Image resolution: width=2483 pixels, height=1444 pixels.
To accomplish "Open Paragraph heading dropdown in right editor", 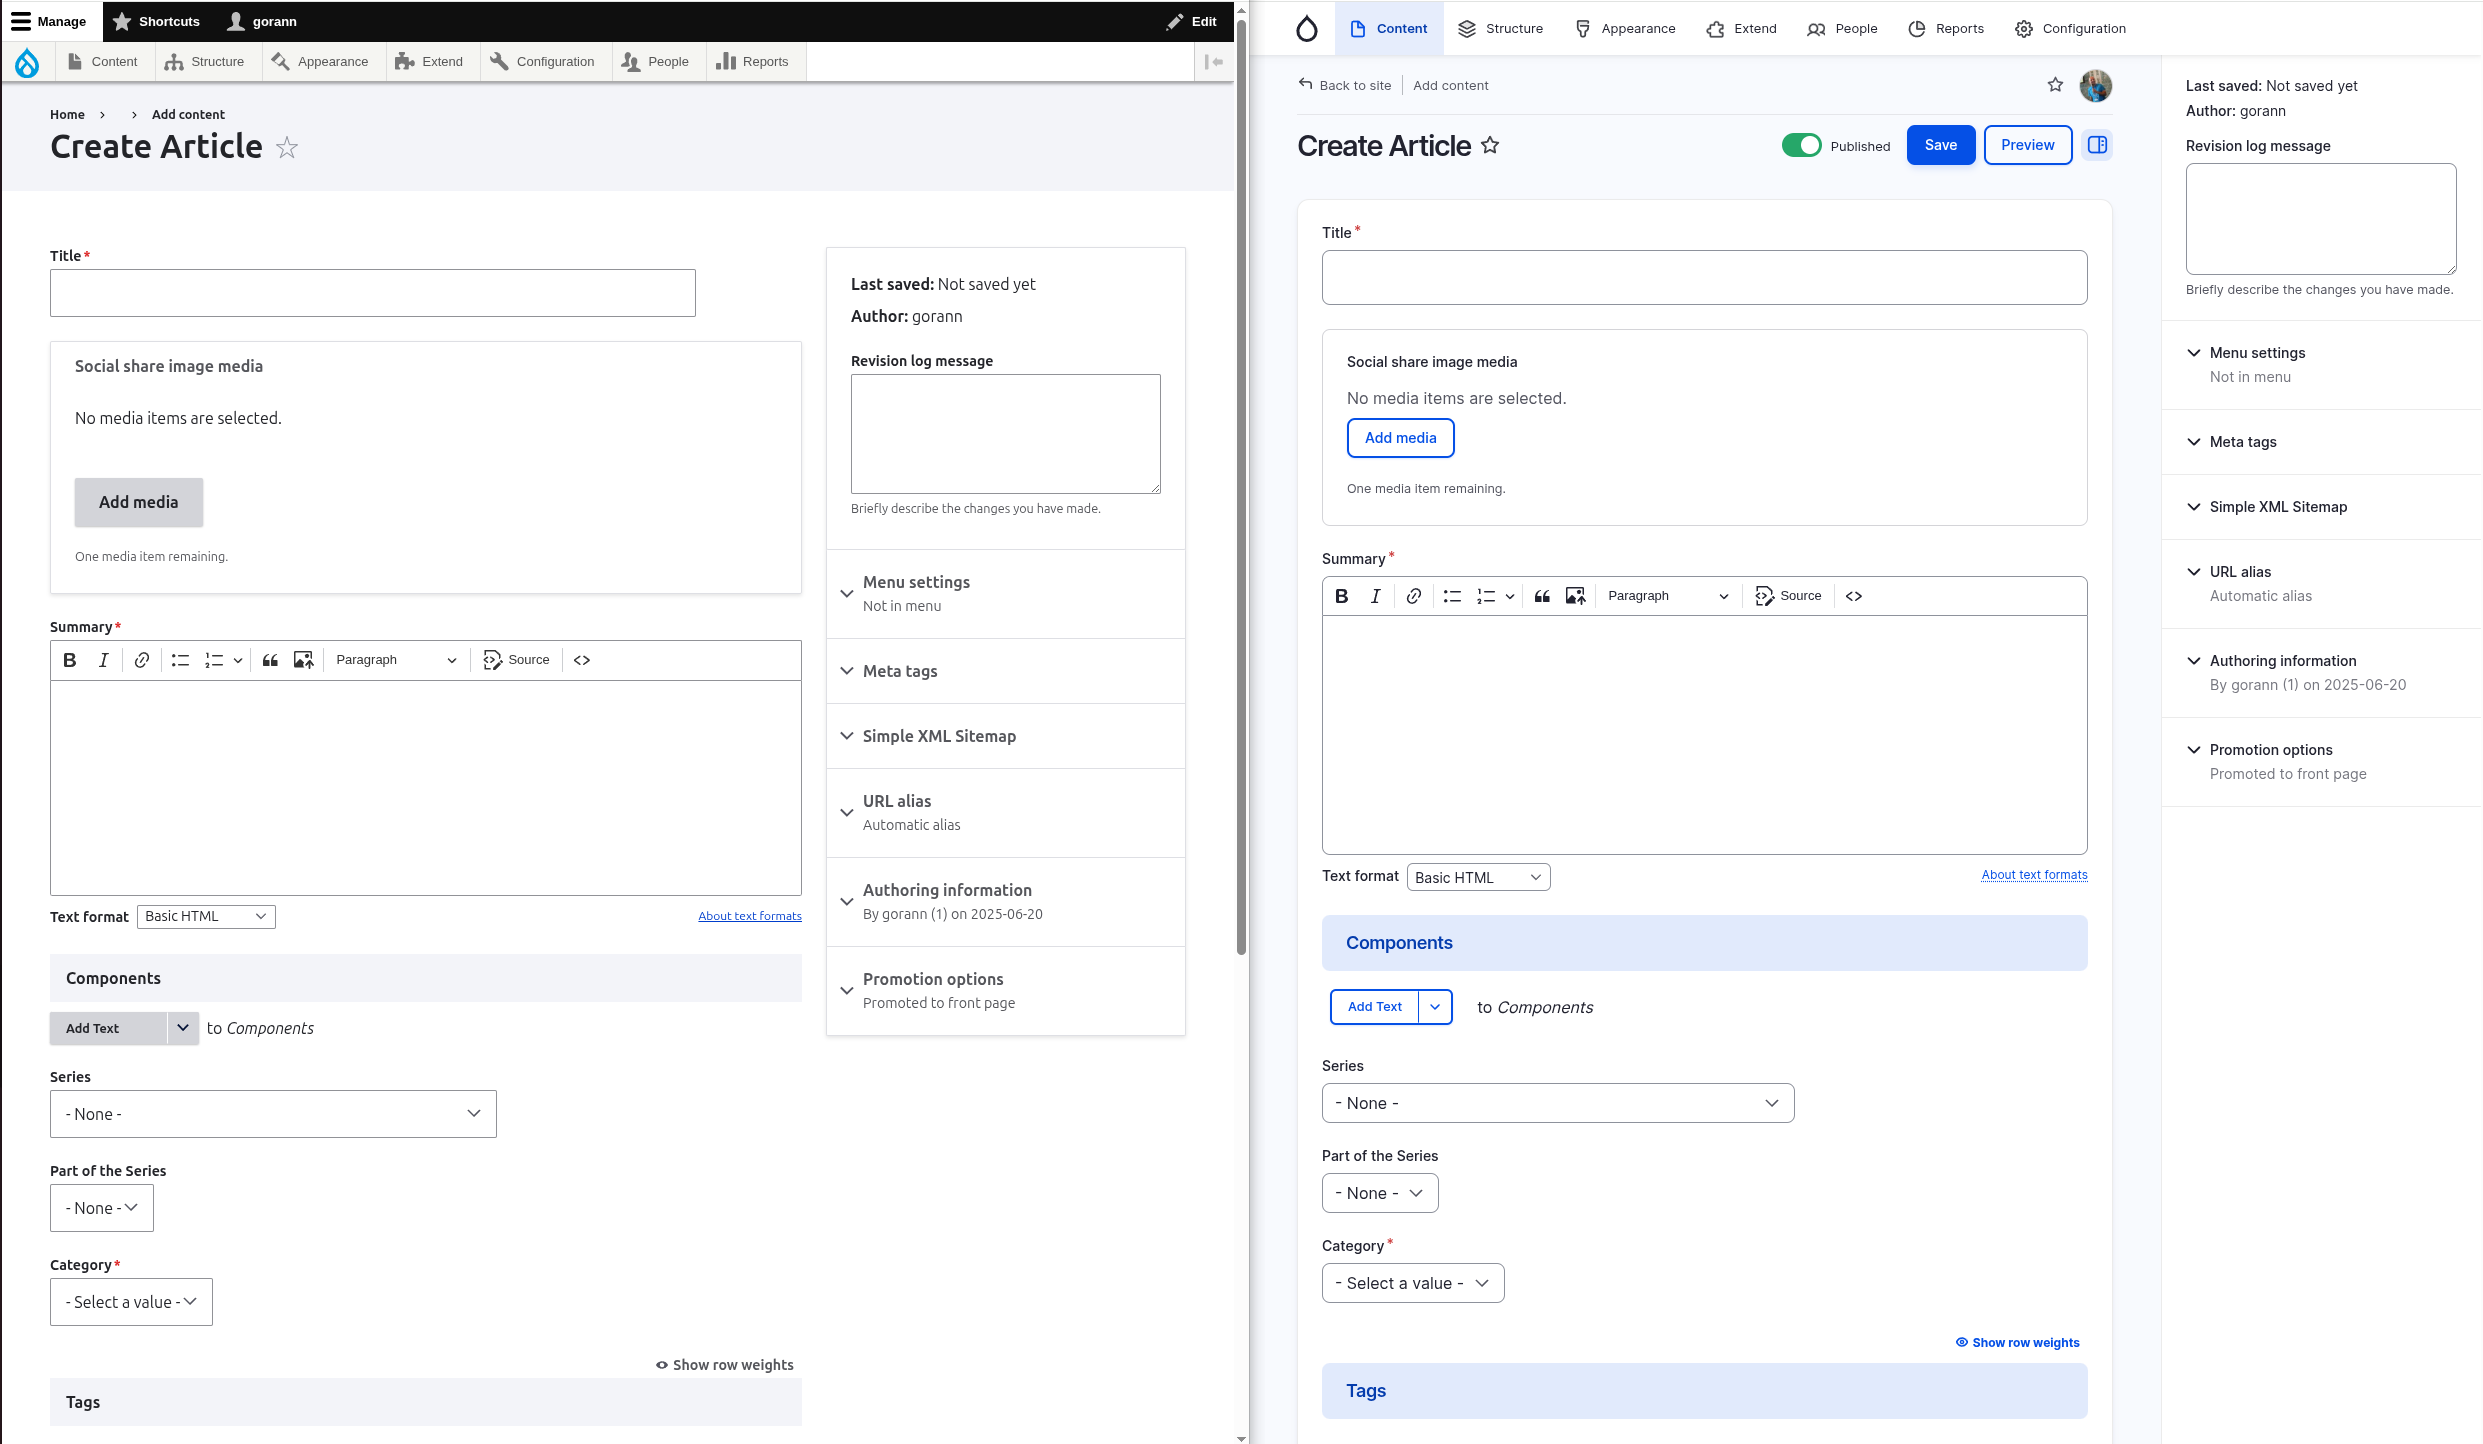I will [1668, 596].
